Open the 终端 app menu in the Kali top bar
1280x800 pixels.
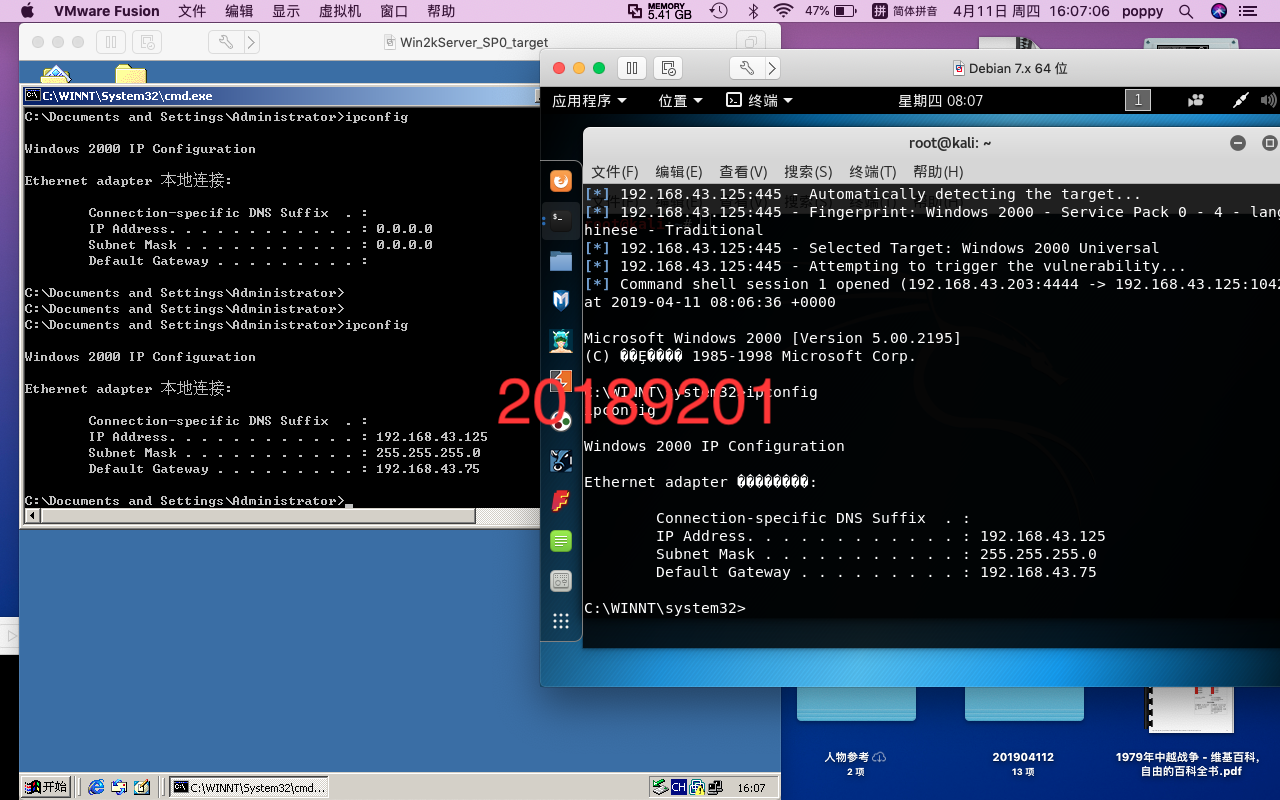[x=759, y=100]
